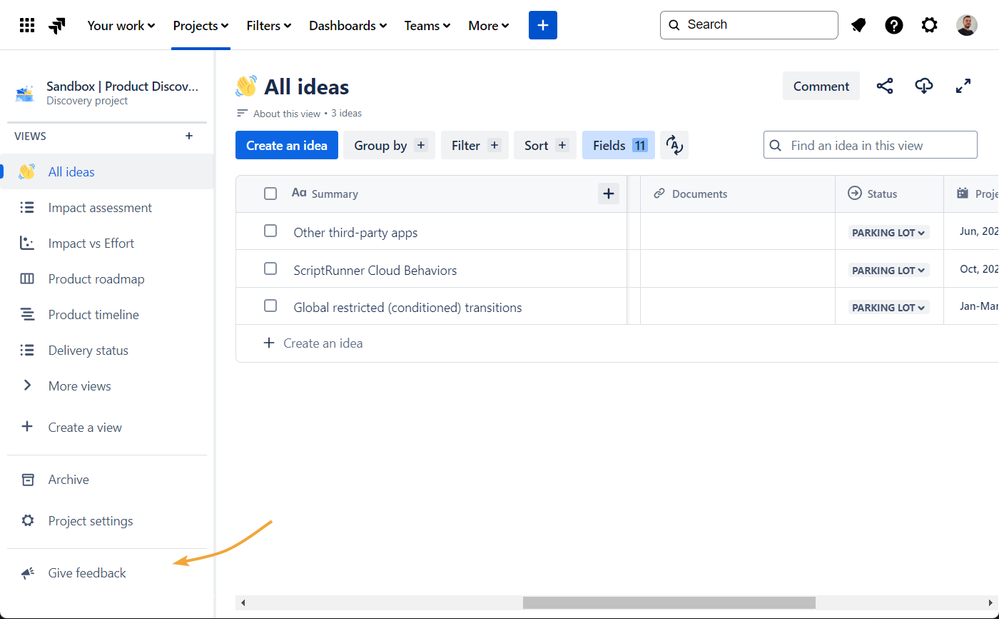Open the Teams dropdown menu

coord(427,25)
